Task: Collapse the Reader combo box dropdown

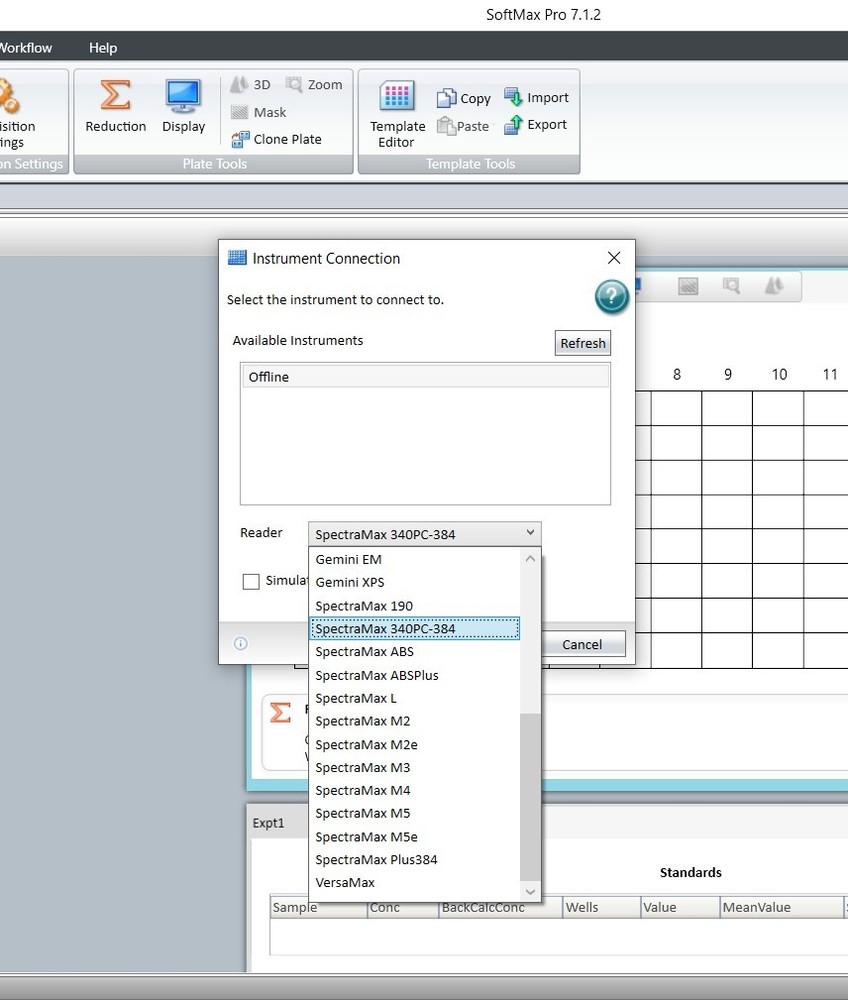Action: tap(530, 533)
